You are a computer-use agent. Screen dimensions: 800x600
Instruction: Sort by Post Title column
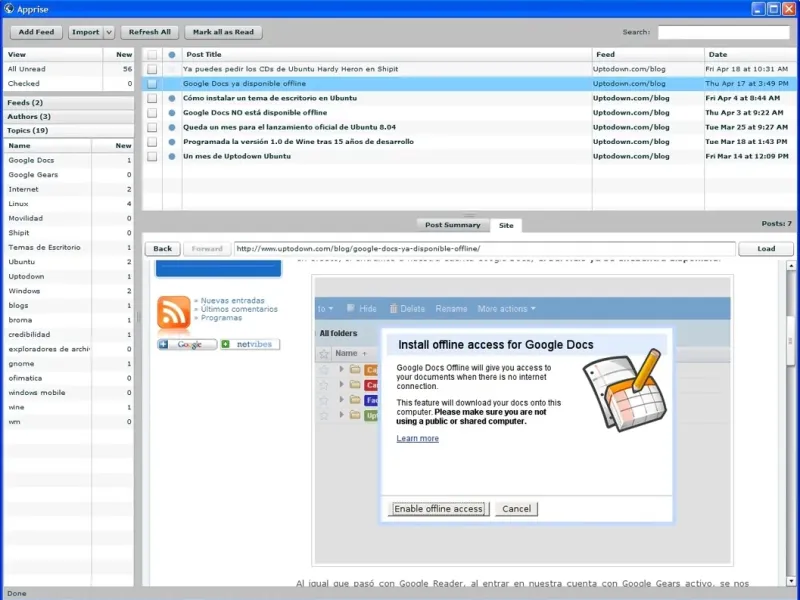(387, 55)
